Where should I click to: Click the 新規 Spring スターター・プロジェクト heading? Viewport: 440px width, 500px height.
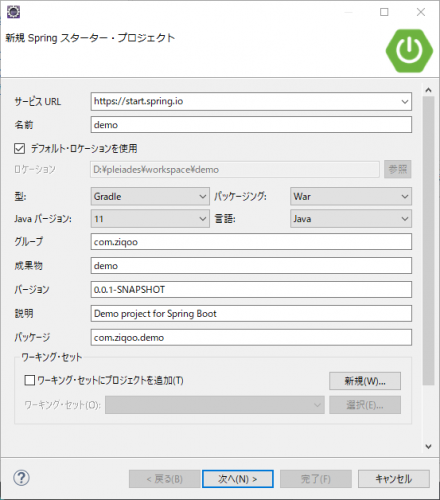point(90,38)
